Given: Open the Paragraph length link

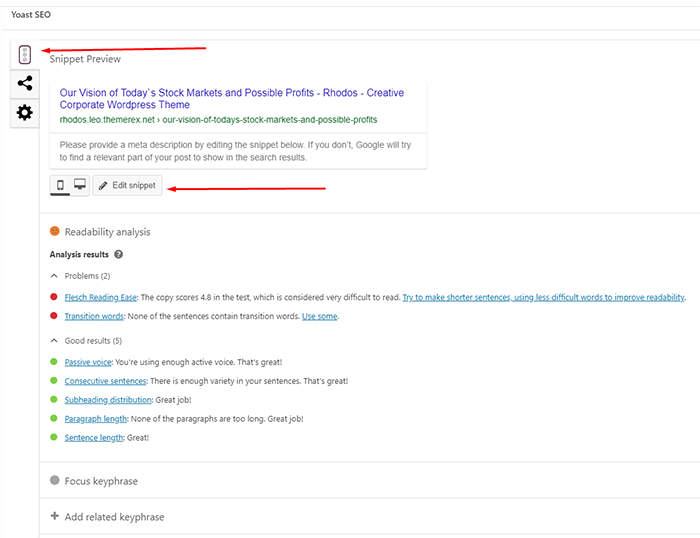Looking at the screenshot, I should pos(96,419).
